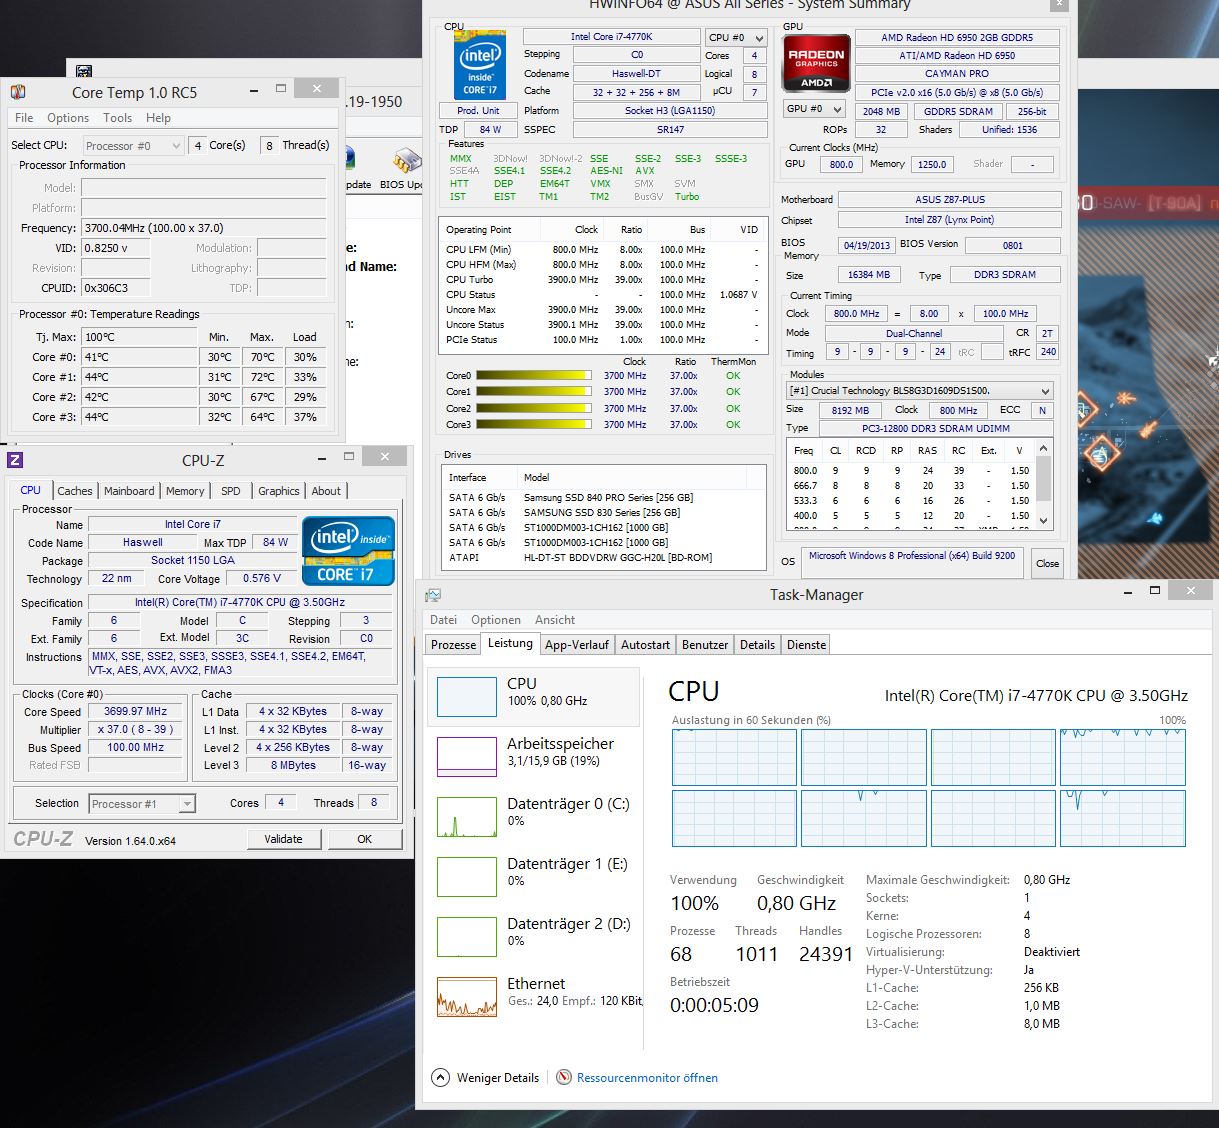The image size is (1219, 1128).
Task: Click the Frequency field in Core Temp
Action: [x=203, y=228]
